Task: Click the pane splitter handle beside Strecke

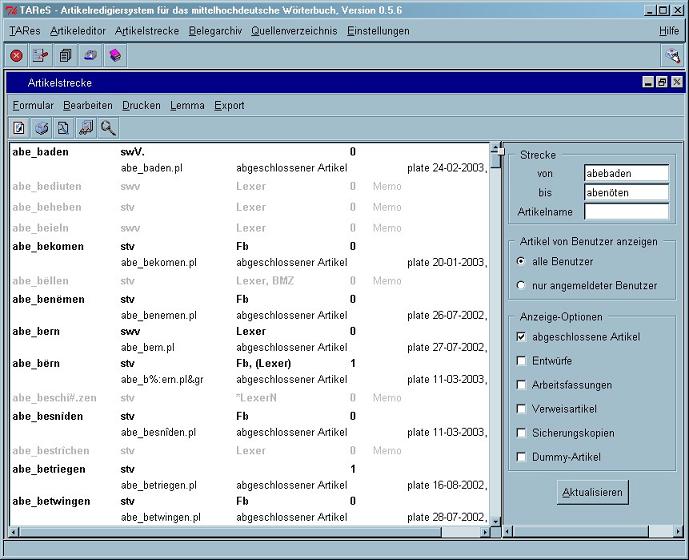Action: (x=501, y=151)
